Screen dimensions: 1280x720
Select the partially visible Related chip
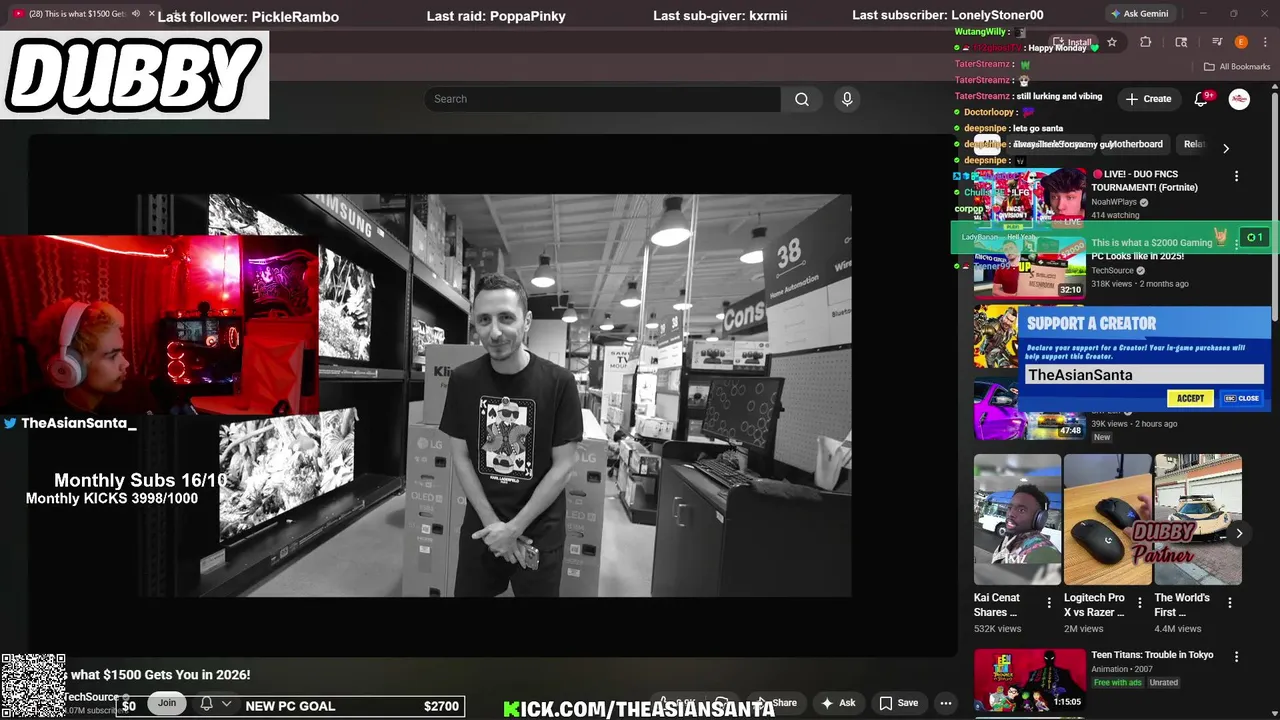point(1192,144)
